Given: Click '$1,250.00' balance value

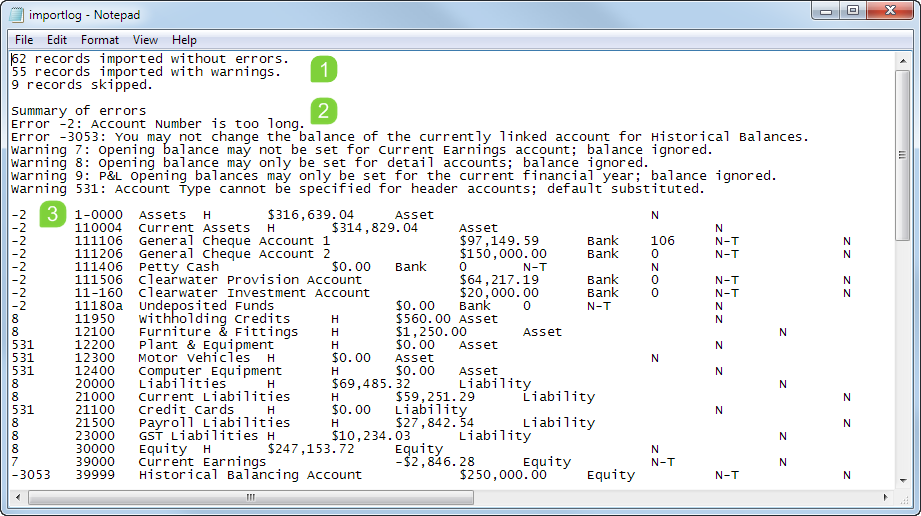Looking at the screenshot, I should tap(431, 331).
